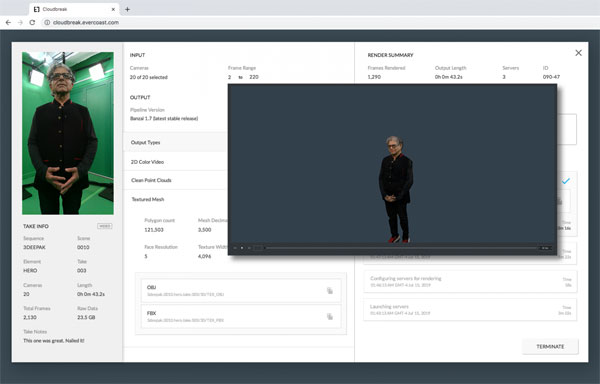Click the blue checkmark status icon
Image resolution: width=600 pixels, height=384 pixels.
(x=566, y=181)
